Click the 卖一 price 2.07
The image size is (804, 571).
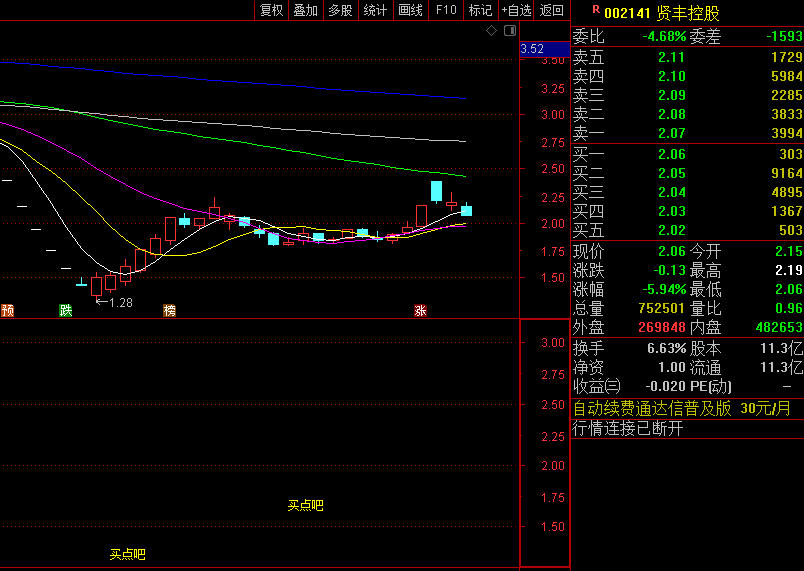(672, 133)
